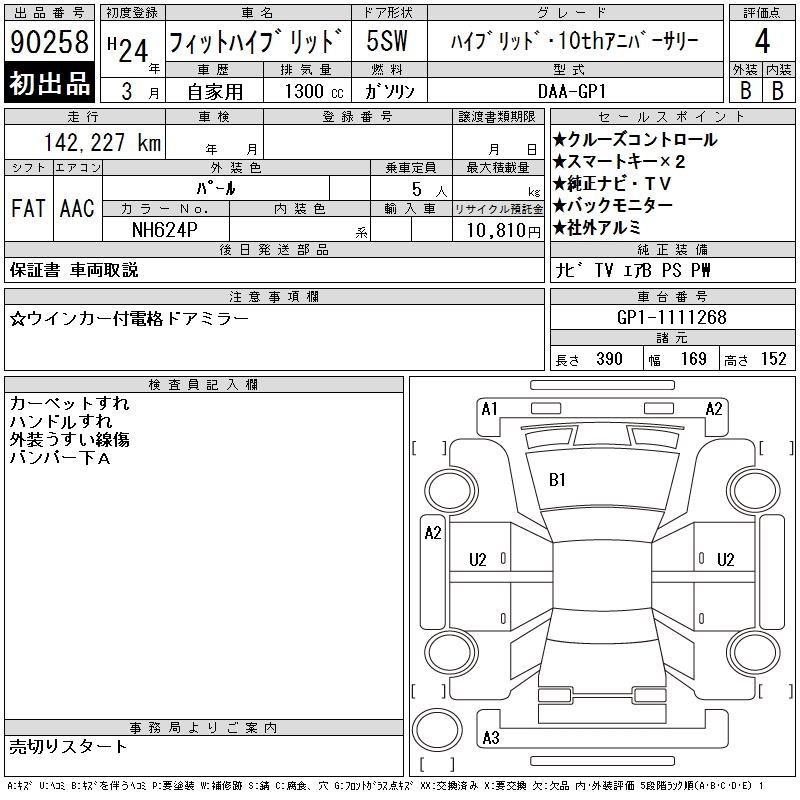Click the A3 marker near rear bumper

(x=490, y=738)
